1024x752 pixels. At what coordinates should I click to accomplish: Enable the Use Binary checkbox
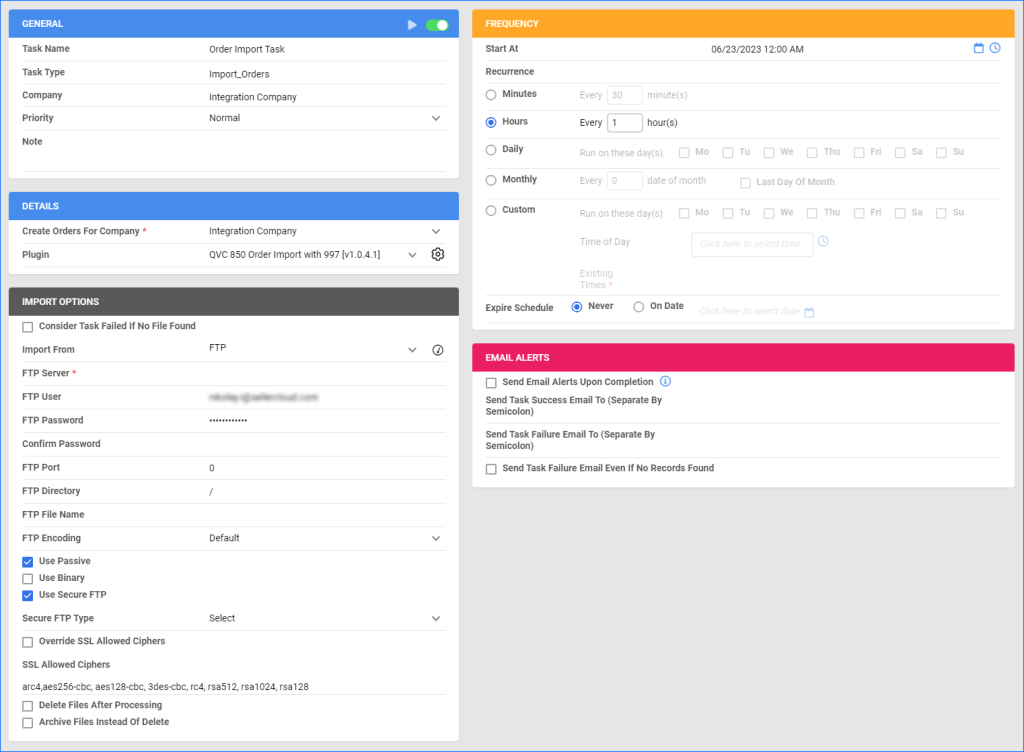pyautogui.click(x=26, y=578)
